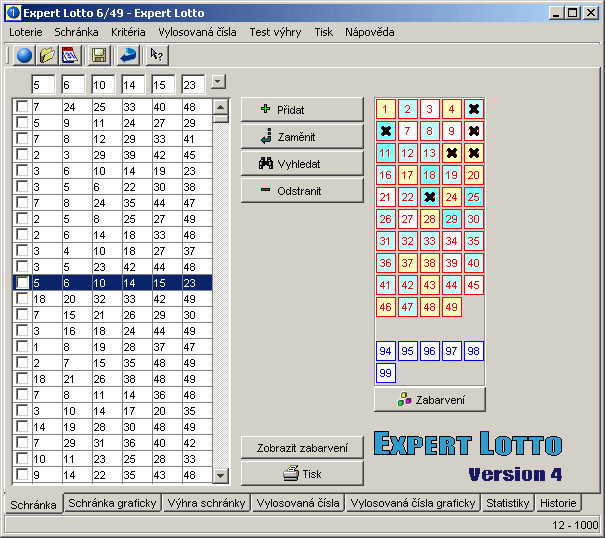Click the context help pointer icon
This screenshot has height=538, width=605.
pyautogui.click(x=157, y=55)
